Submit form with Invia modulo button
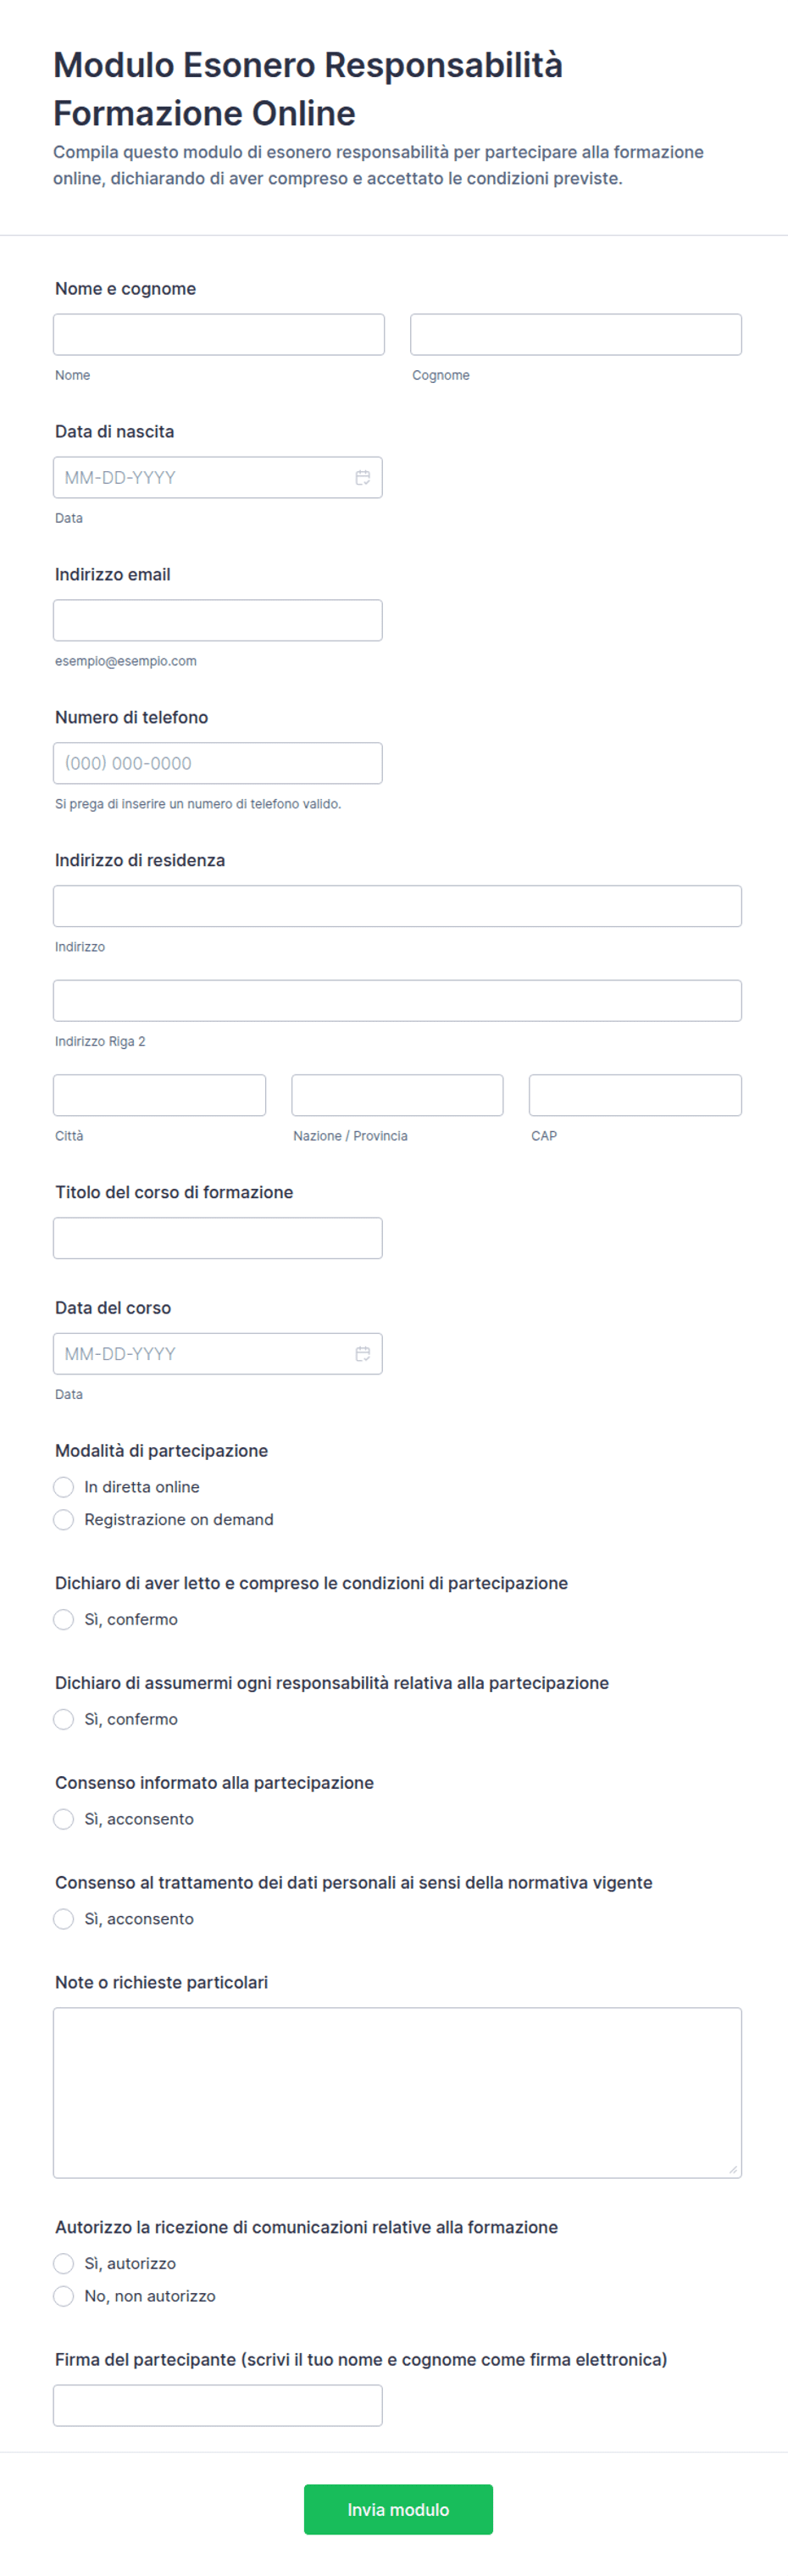The width and height of the screenshot is (788, 2576). pyautogui.click(x=398, y=2509)
